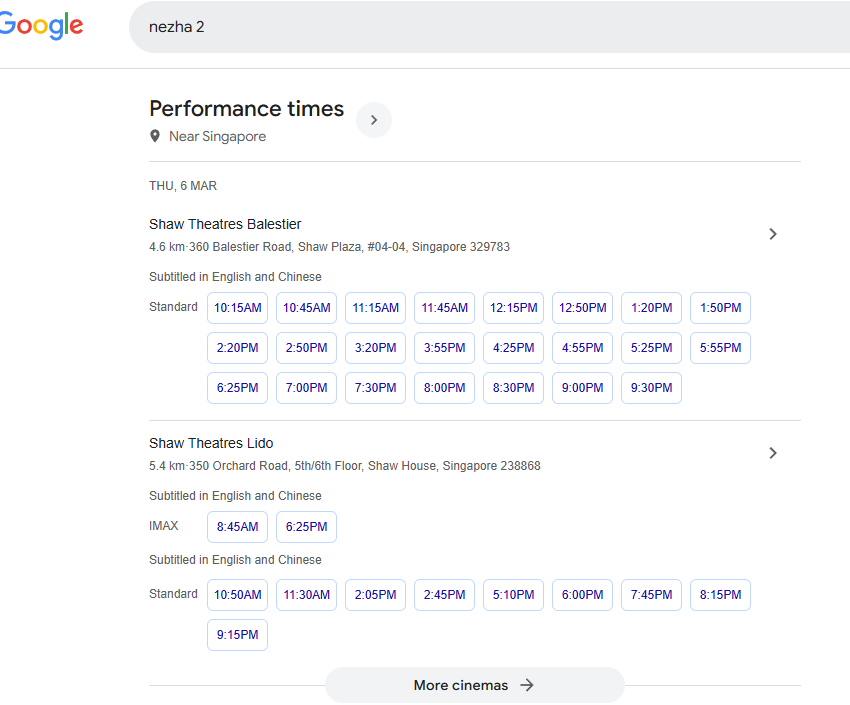Select the 9:15PM Lido showtime
The width and height of the screenshot is (850, 705).
pos(237,635)
